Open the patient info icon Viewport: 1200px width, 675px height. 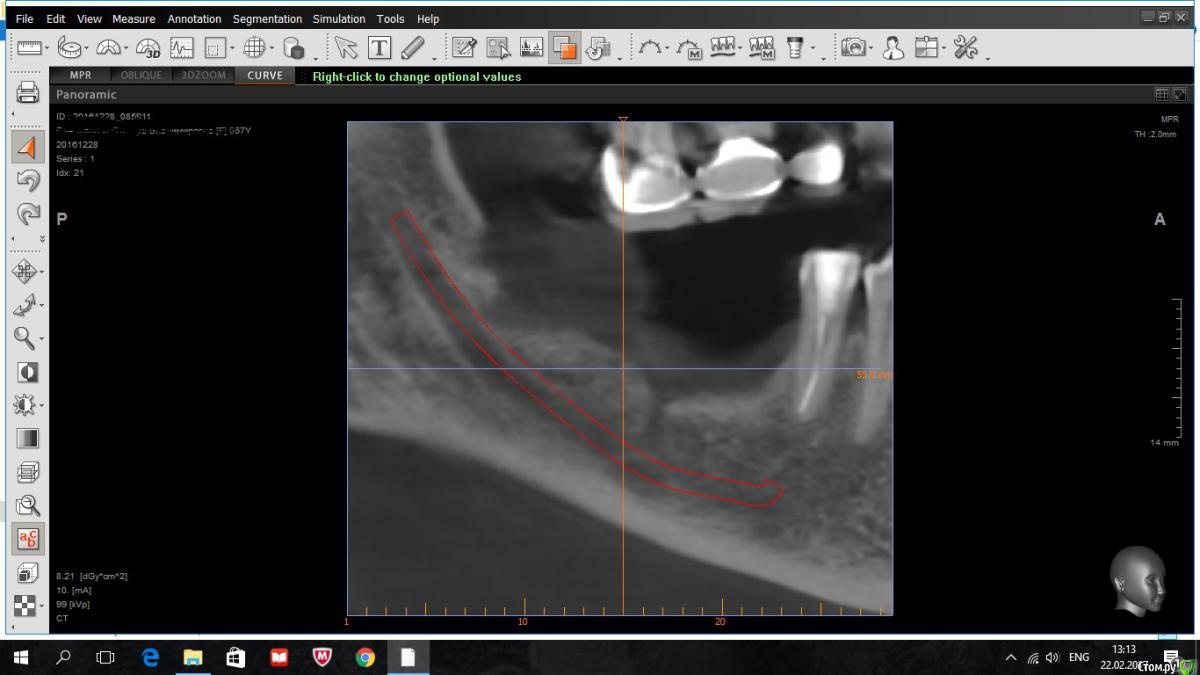click(893, 47)
